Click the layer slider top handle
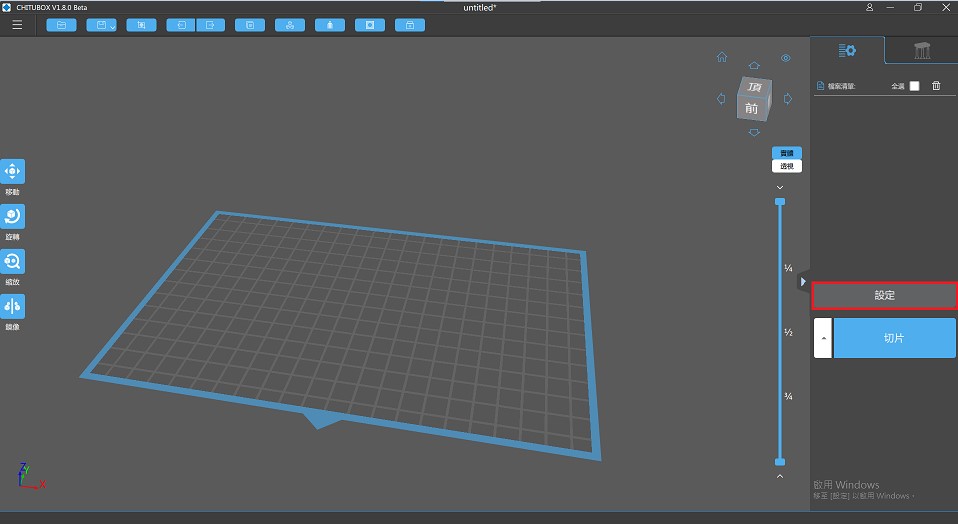This screenshot has width=958, height=524. (780, 202)
